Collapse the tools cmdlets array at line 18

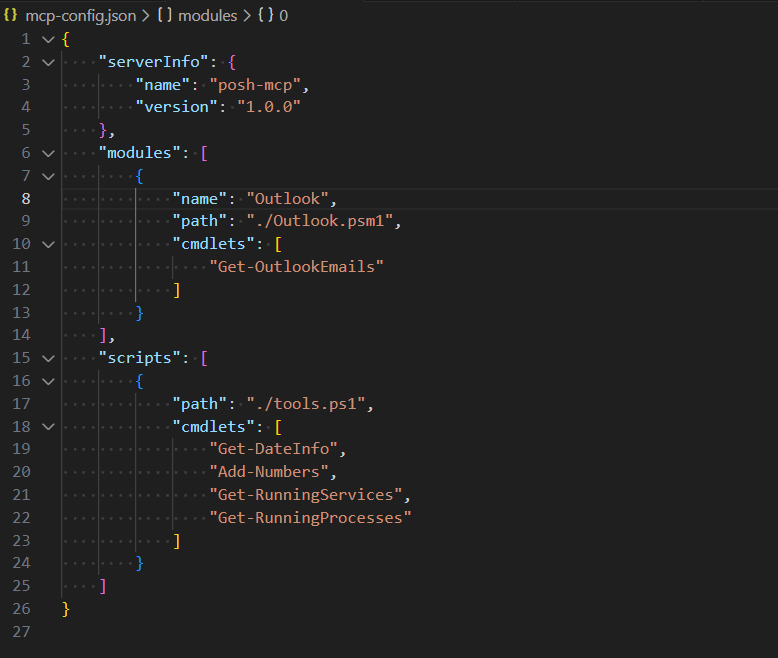[x=48, y=426]
